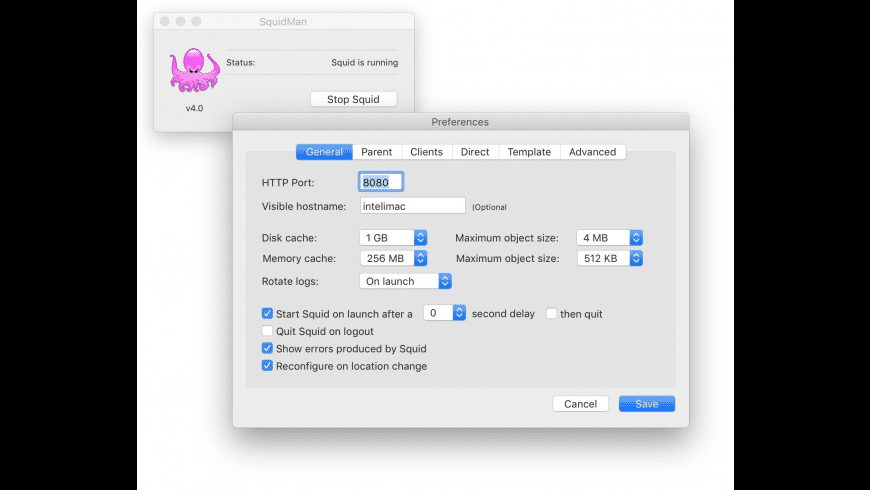Click the pink squid logo in SquidMan window
Screen dimensions: 870x490
tap(194, 70)
